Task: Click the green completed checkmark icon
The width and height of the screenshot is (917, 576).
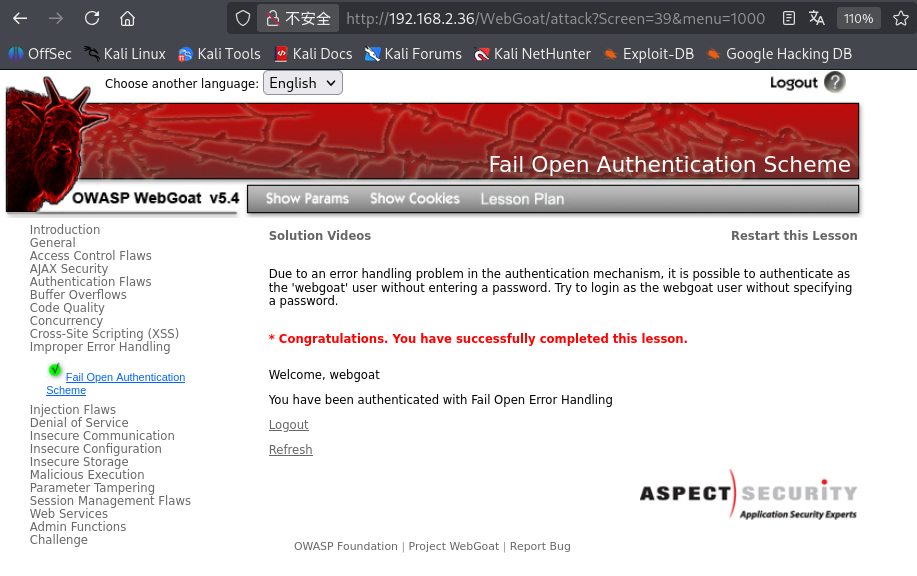Action: coord(55,370)
